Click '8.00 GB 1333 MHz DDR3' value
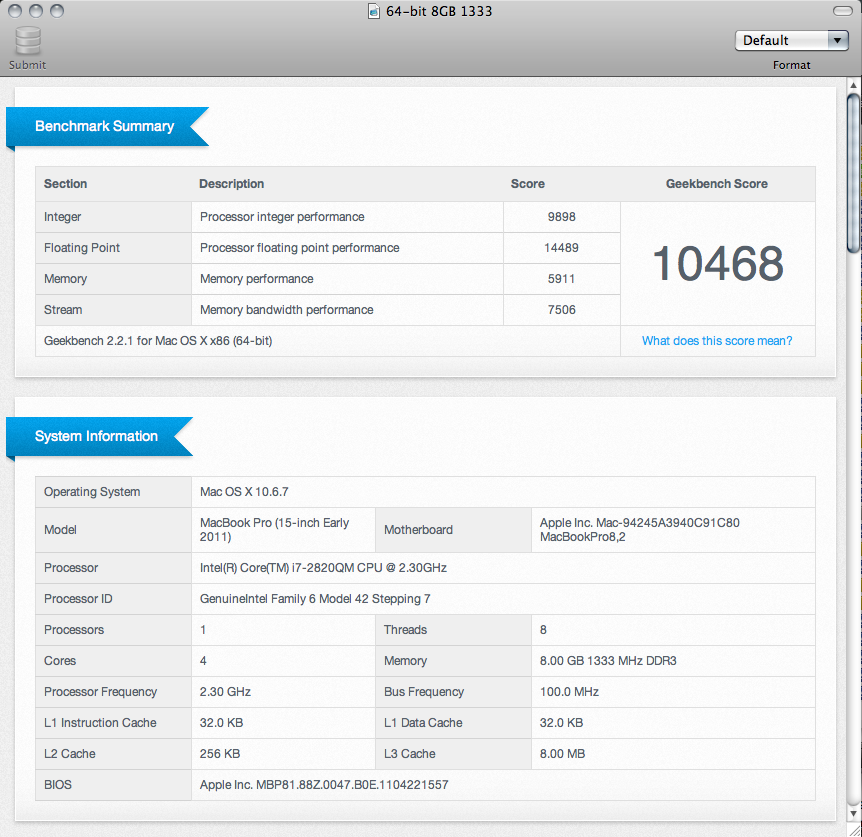The image size is (862, 837). coord(608,661)
